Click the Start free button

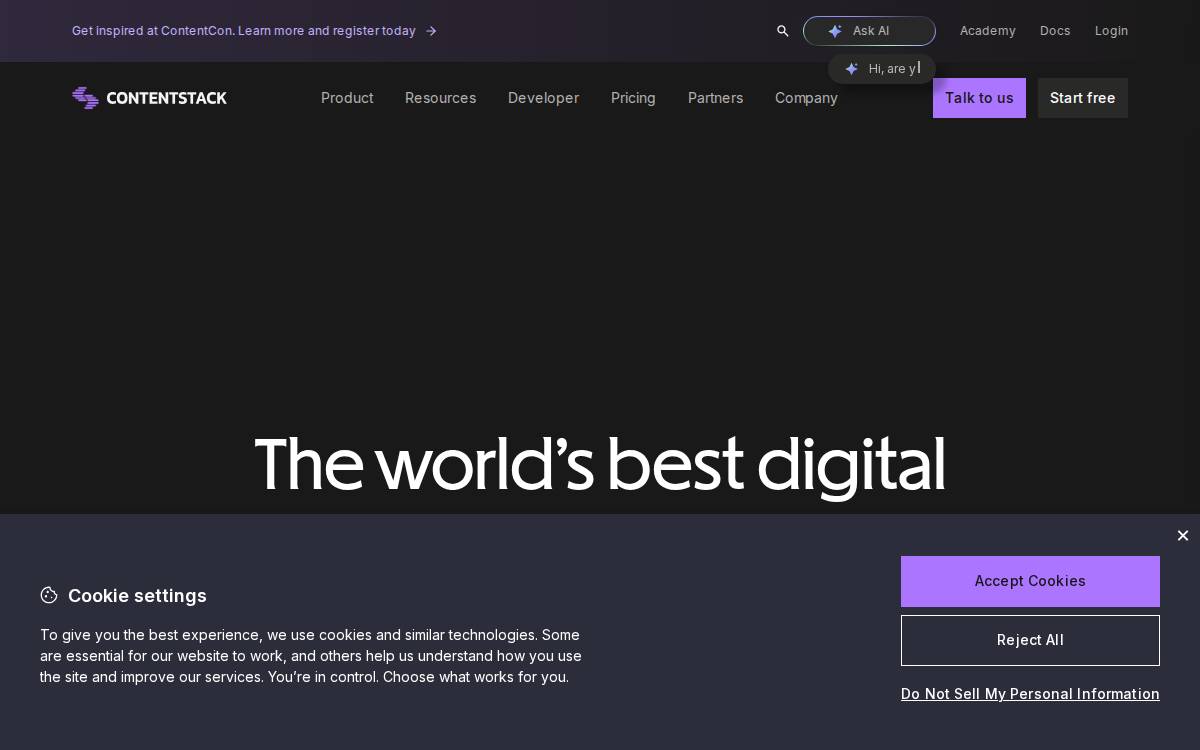tap(1083, 98)
